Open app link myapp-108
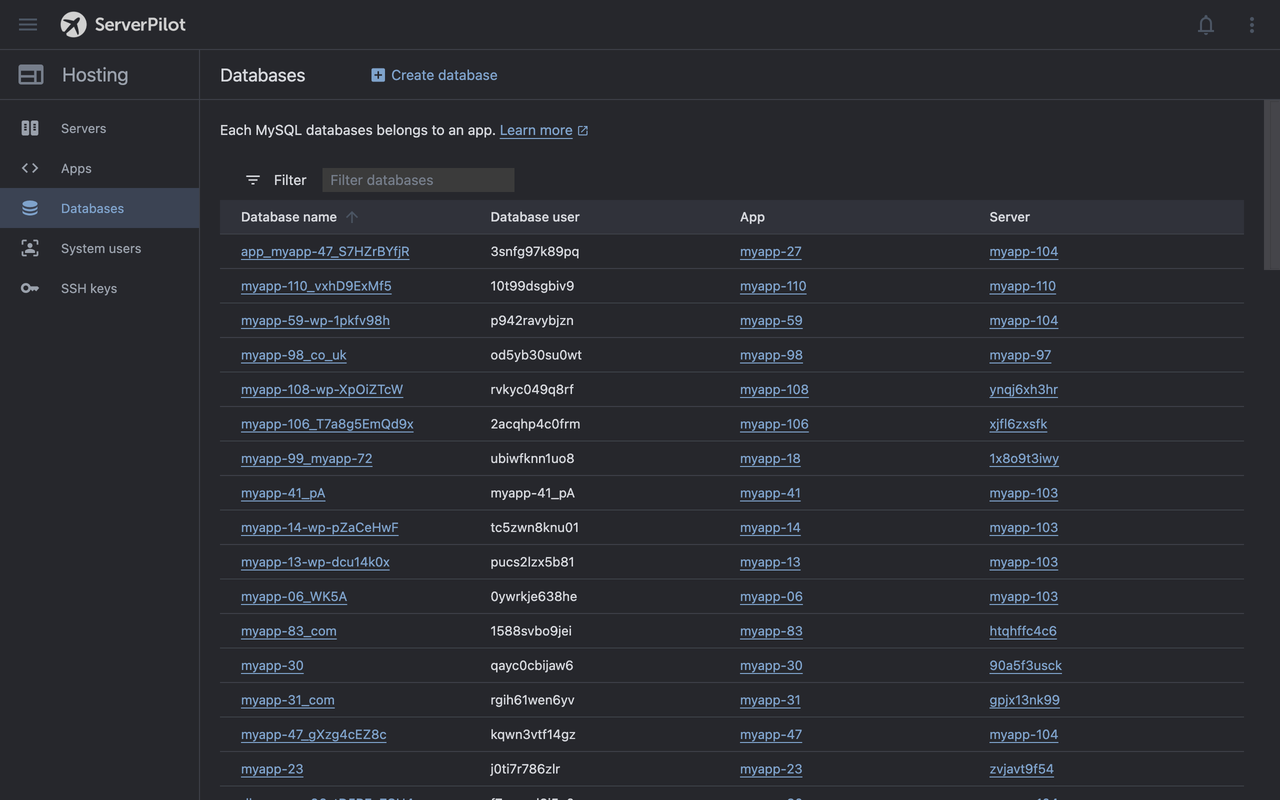1280x800 pixels. pyautogui.click(x=774, y=390)
